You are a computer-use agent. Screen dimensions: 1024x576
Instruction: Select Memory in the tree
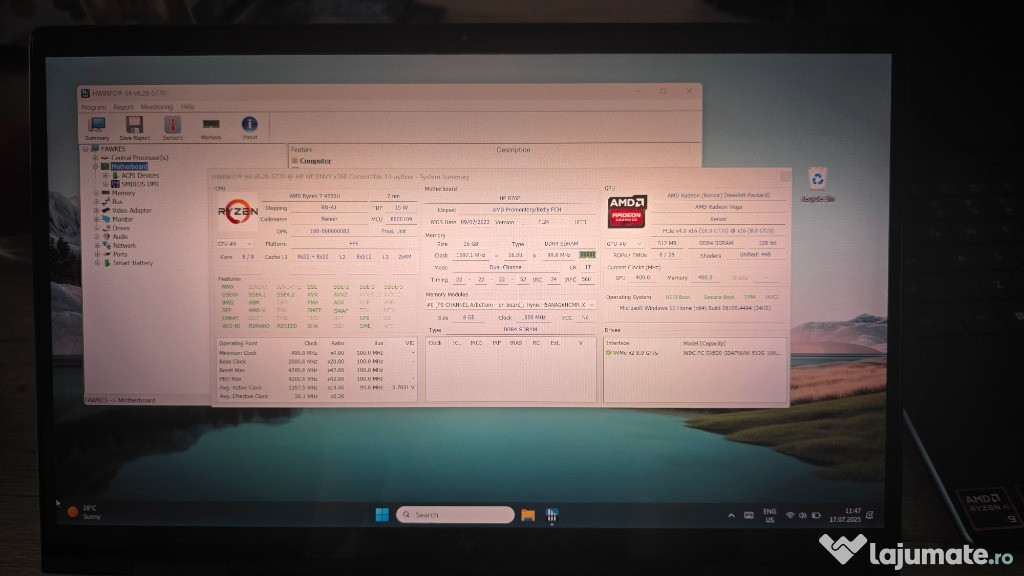pyautogui.click(x=123, y=193)
